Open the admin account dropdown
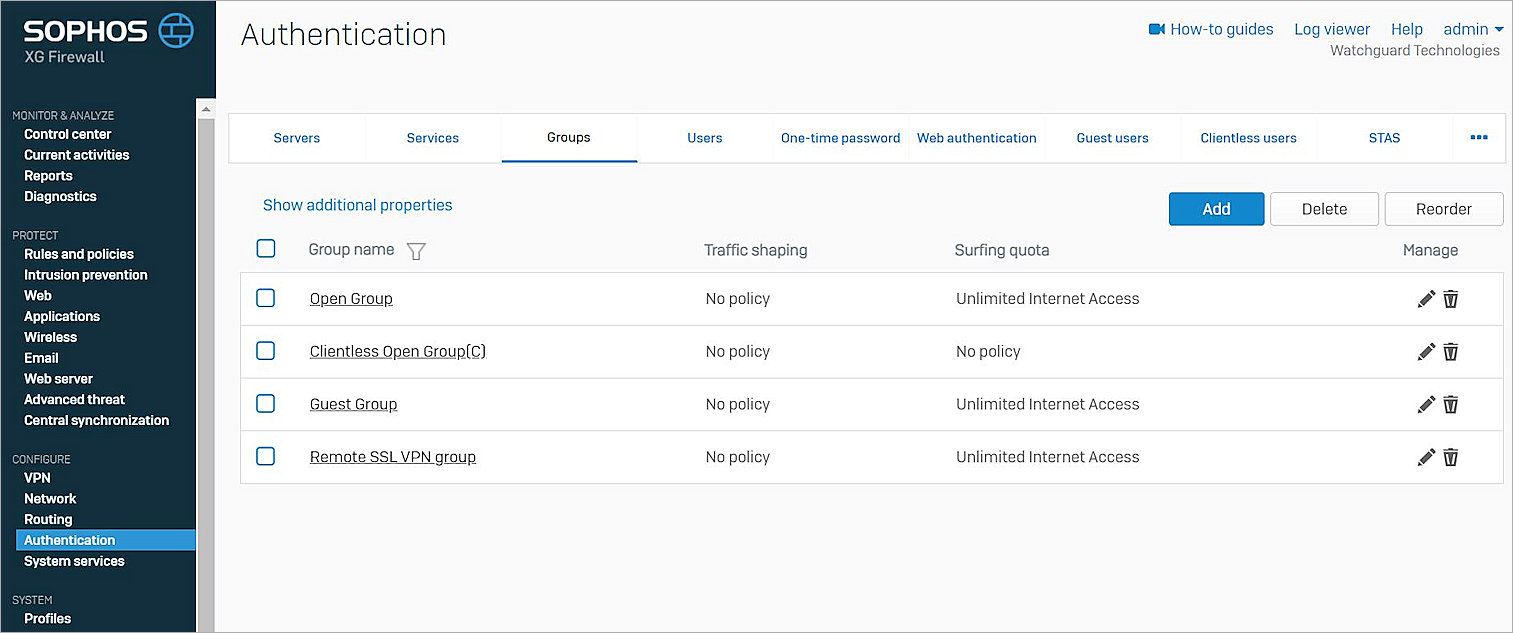Image resolution: width=1513 pixels, height=633 pixels. pos(1472,29)
